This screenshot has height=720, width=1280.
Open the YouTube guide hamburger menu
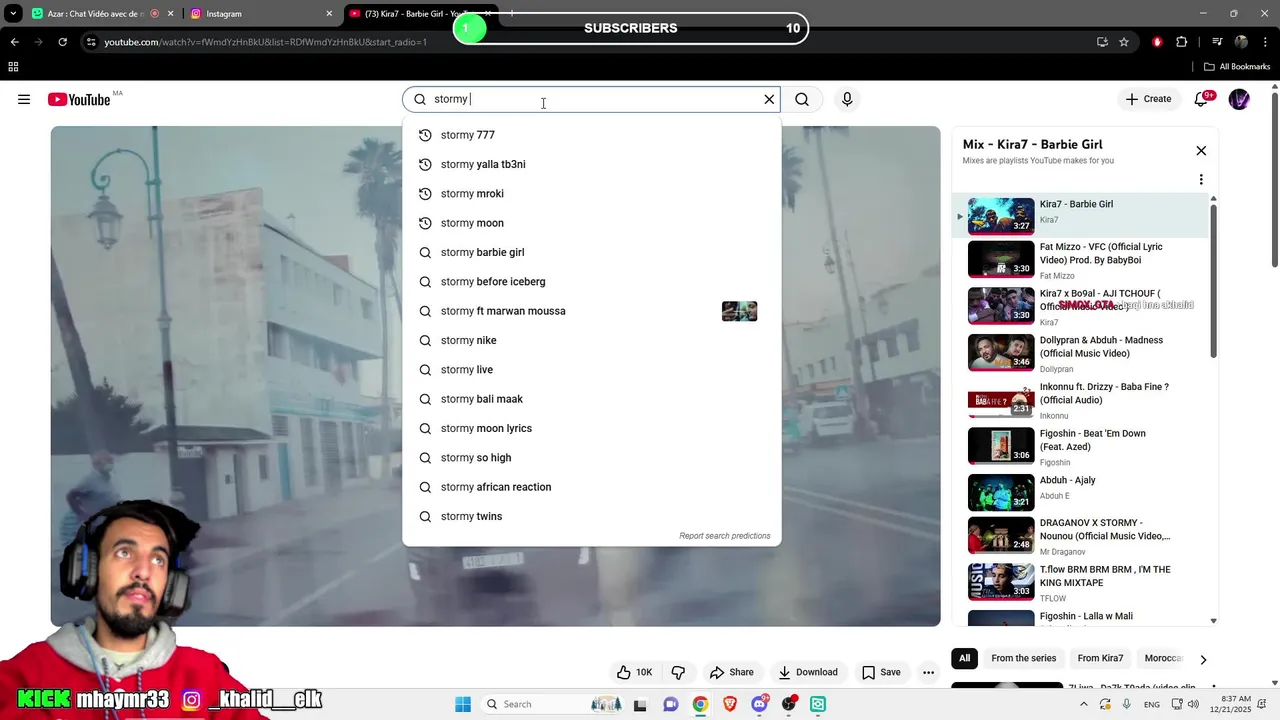pyautogui.click(x=24, y=99)
